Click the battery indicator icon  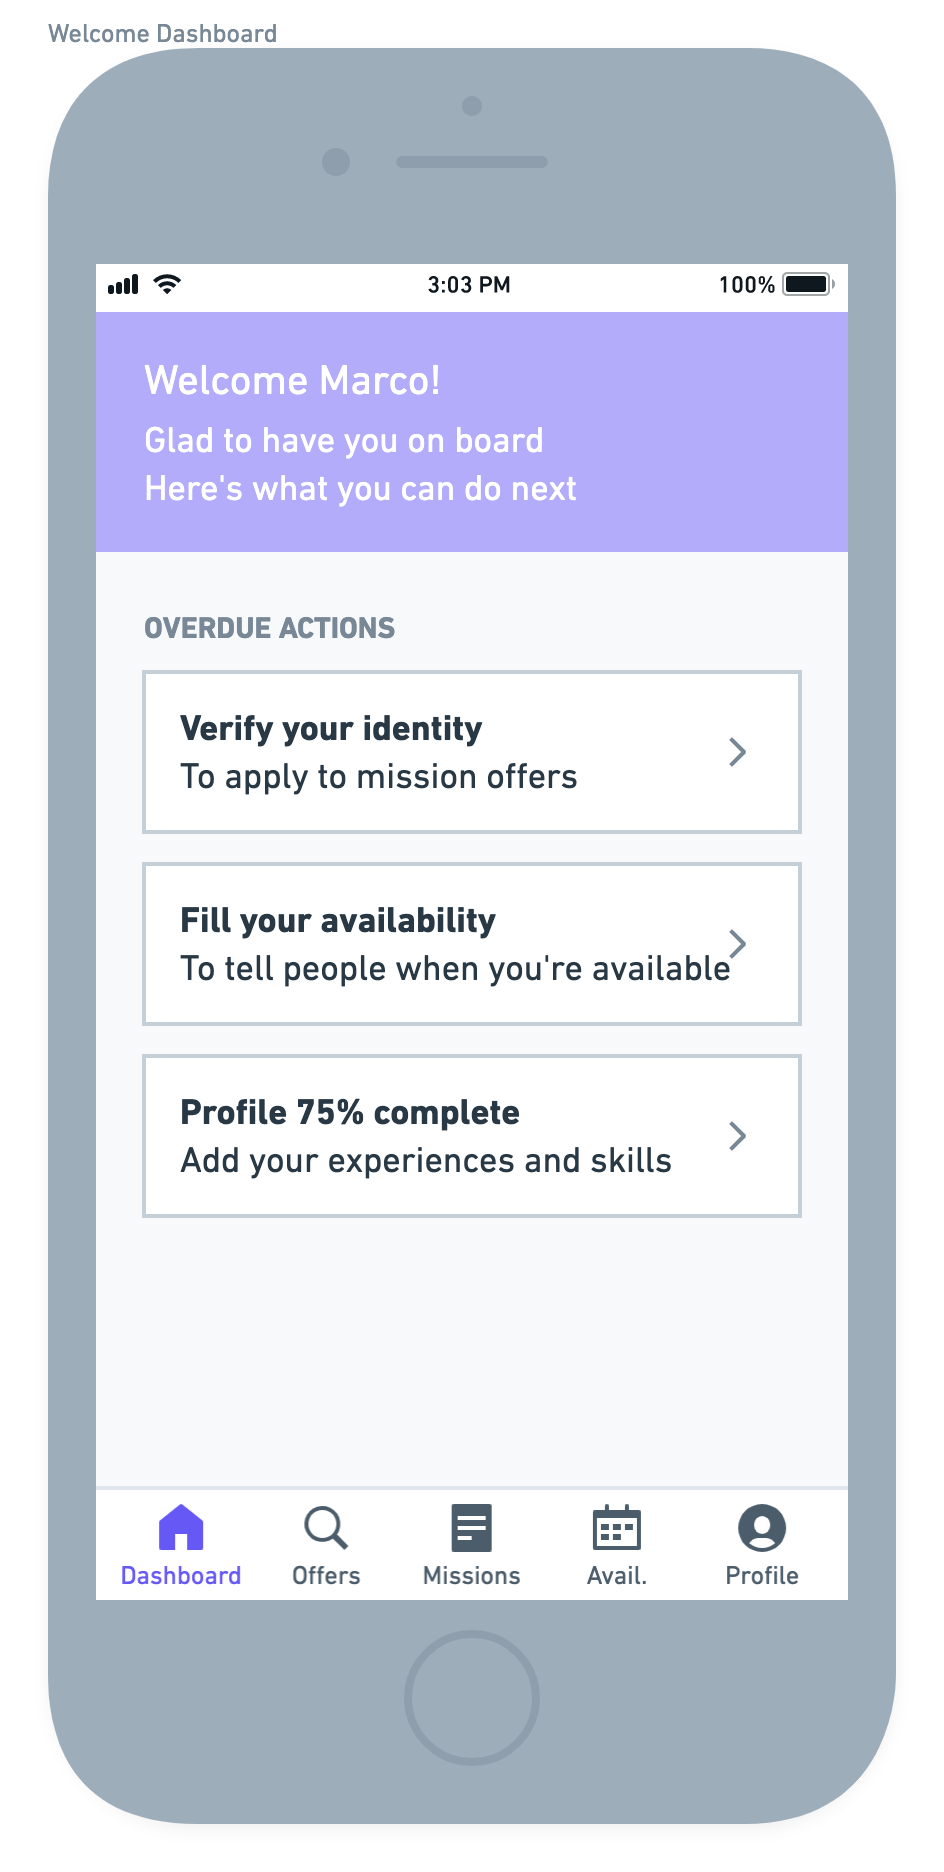pos(809,284)
